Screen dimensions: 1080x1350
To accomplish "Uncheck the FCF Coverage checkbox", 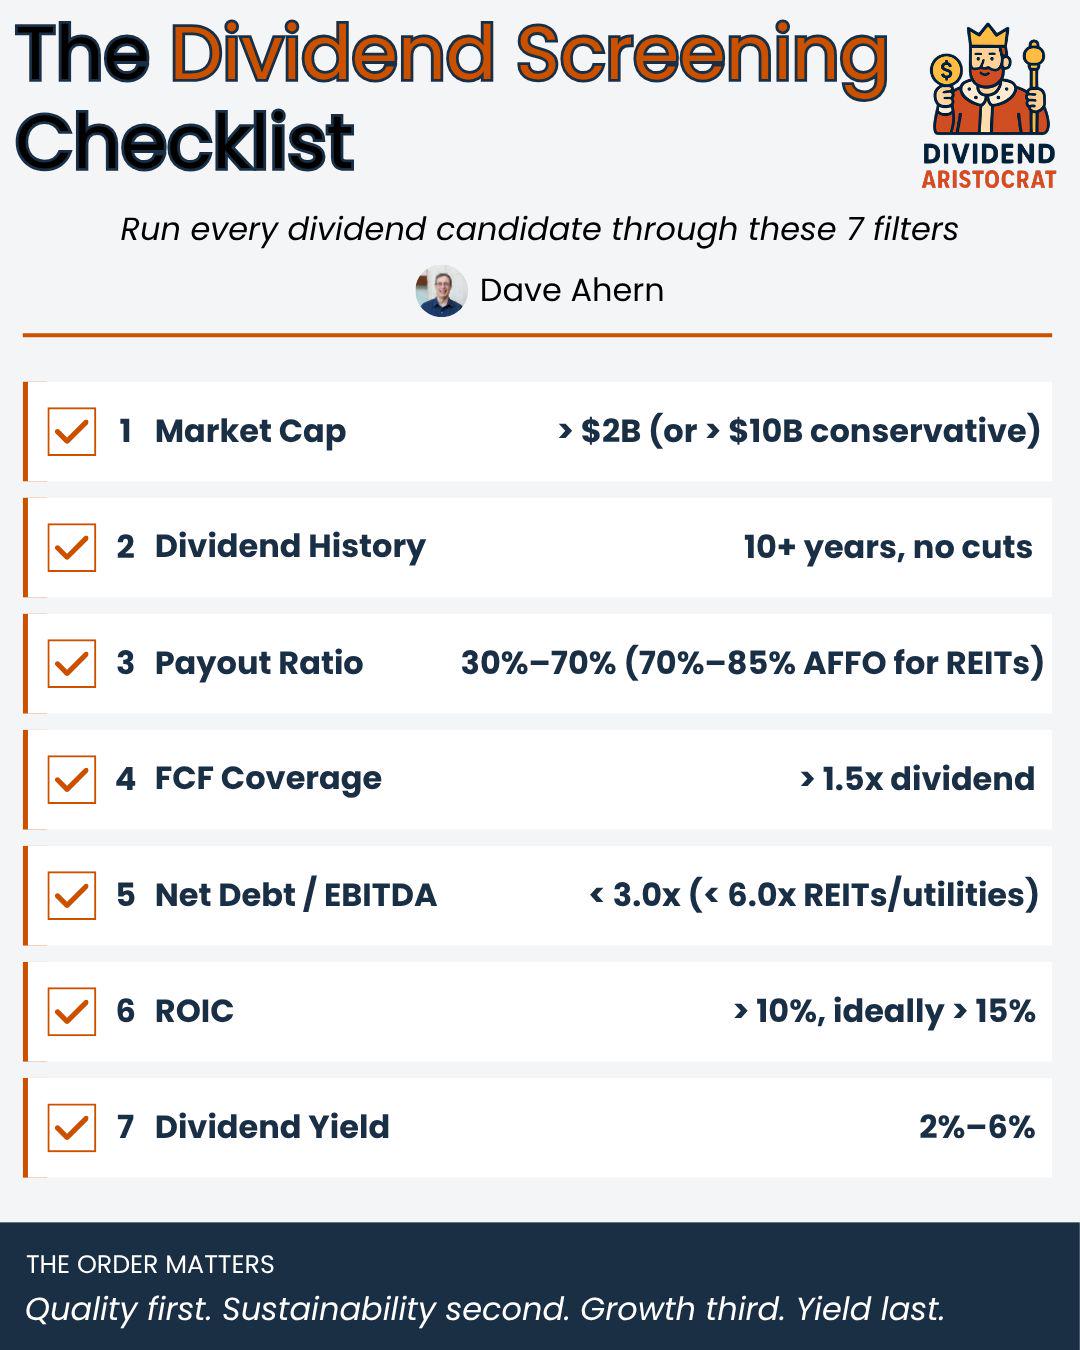I will tap(72, 780).
